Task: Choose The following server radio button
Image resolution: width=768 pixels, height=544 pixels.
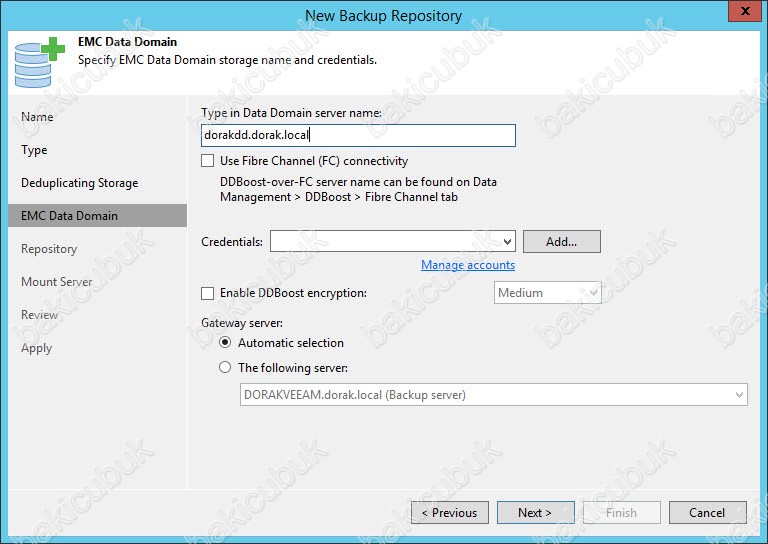Action: pyautogui.click(x=225, y=367)
